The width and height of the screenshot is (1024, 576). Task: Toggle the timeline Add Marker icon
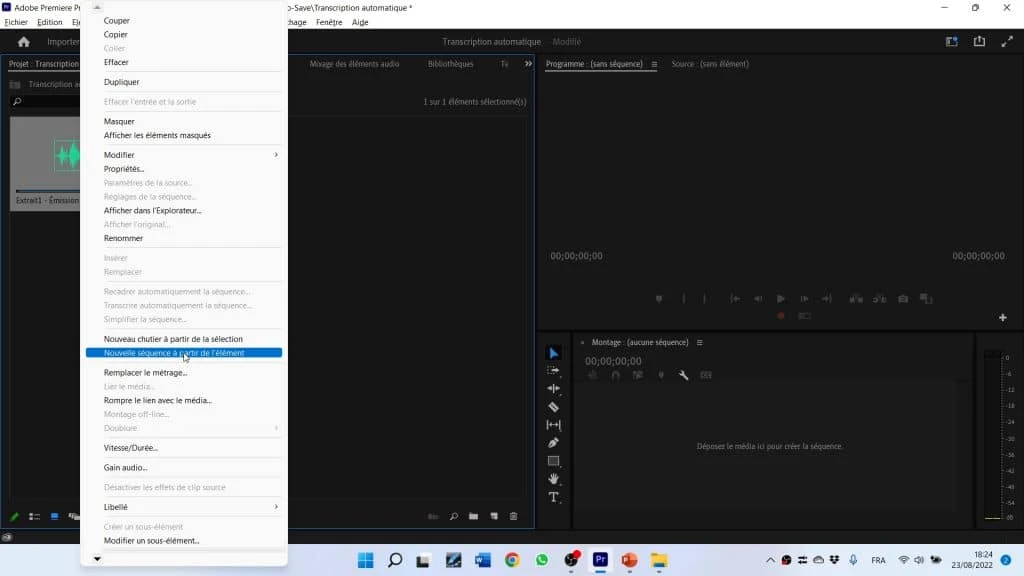coord(661,376)
